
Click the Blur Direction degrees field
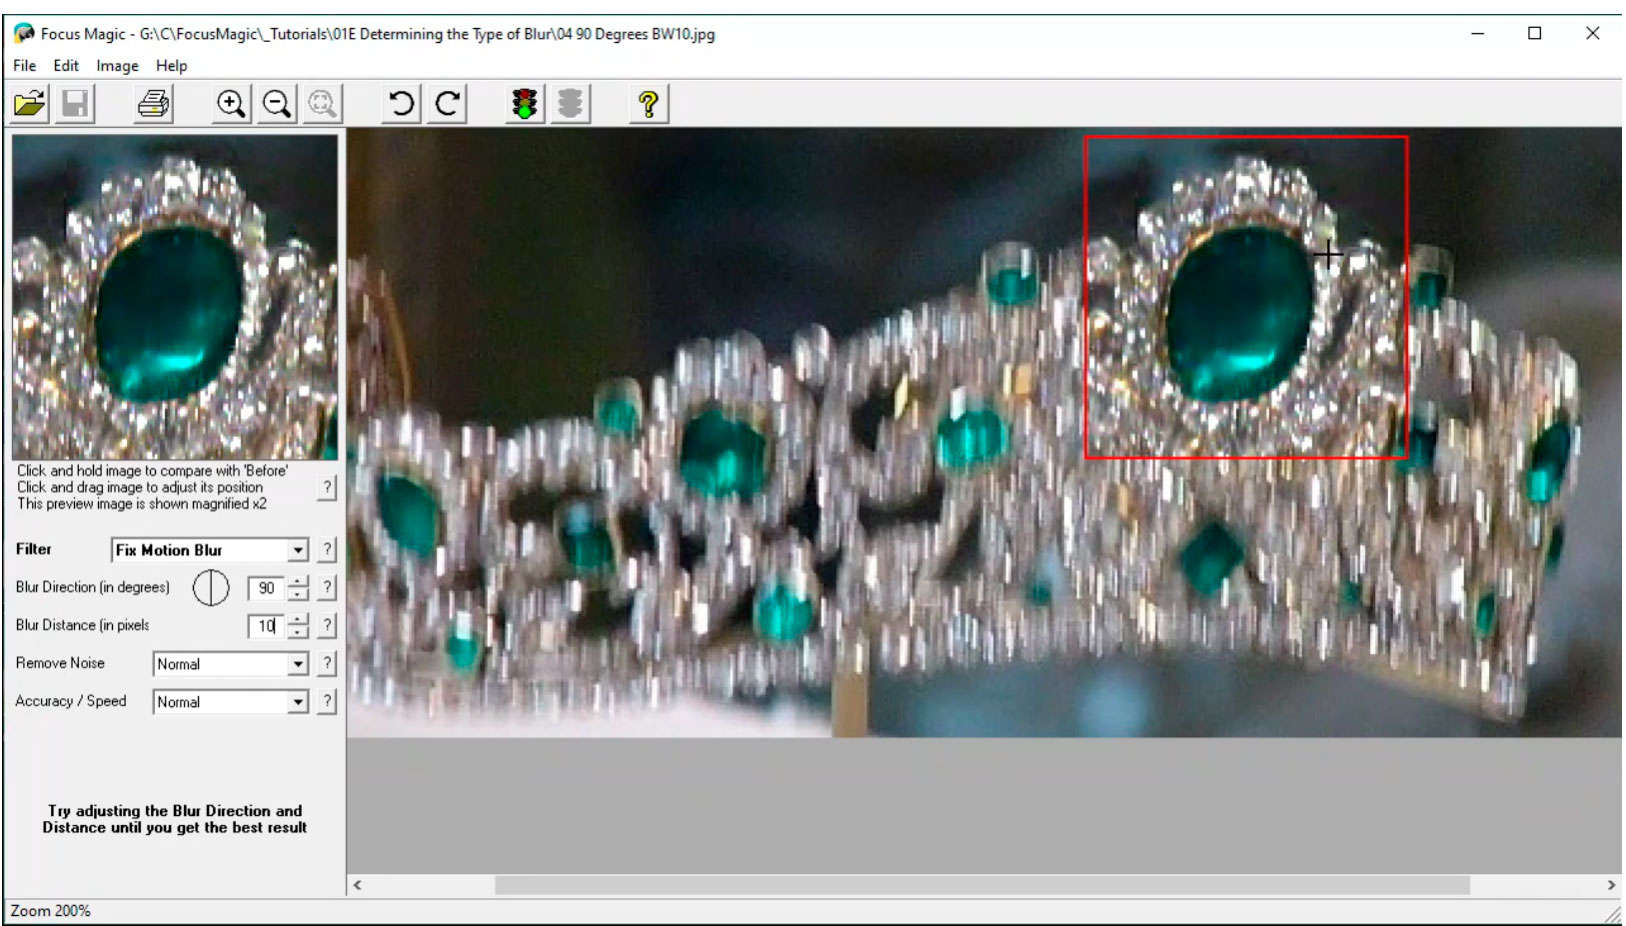[x=266, y=588]
